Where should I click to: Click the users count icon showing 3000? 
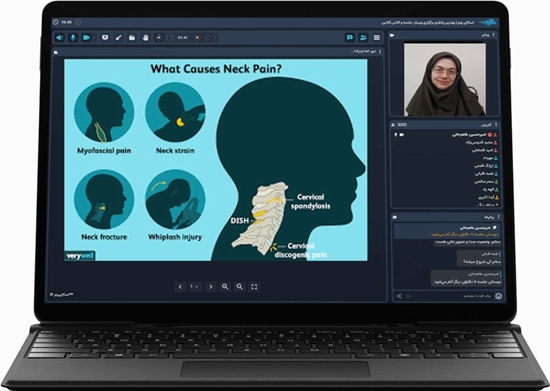tap(393, 125)
